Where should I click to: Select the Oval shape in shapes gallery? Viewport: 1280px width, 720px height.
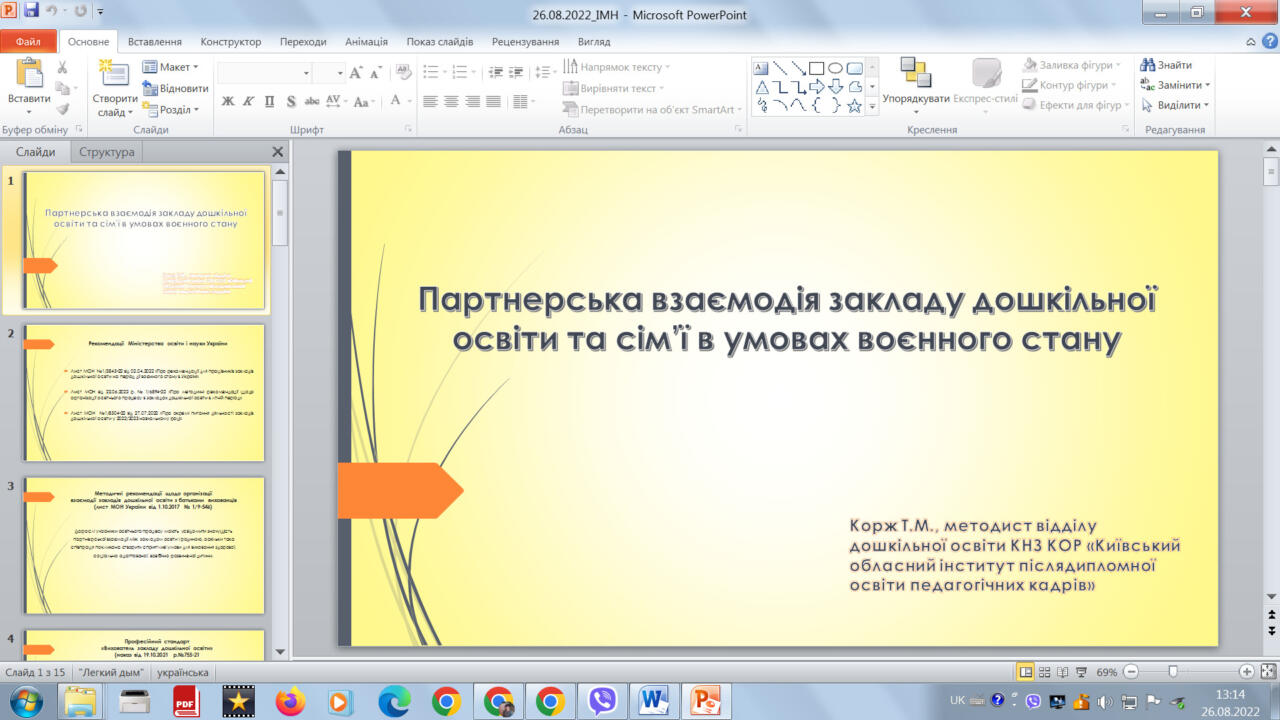tap(835, 68)
